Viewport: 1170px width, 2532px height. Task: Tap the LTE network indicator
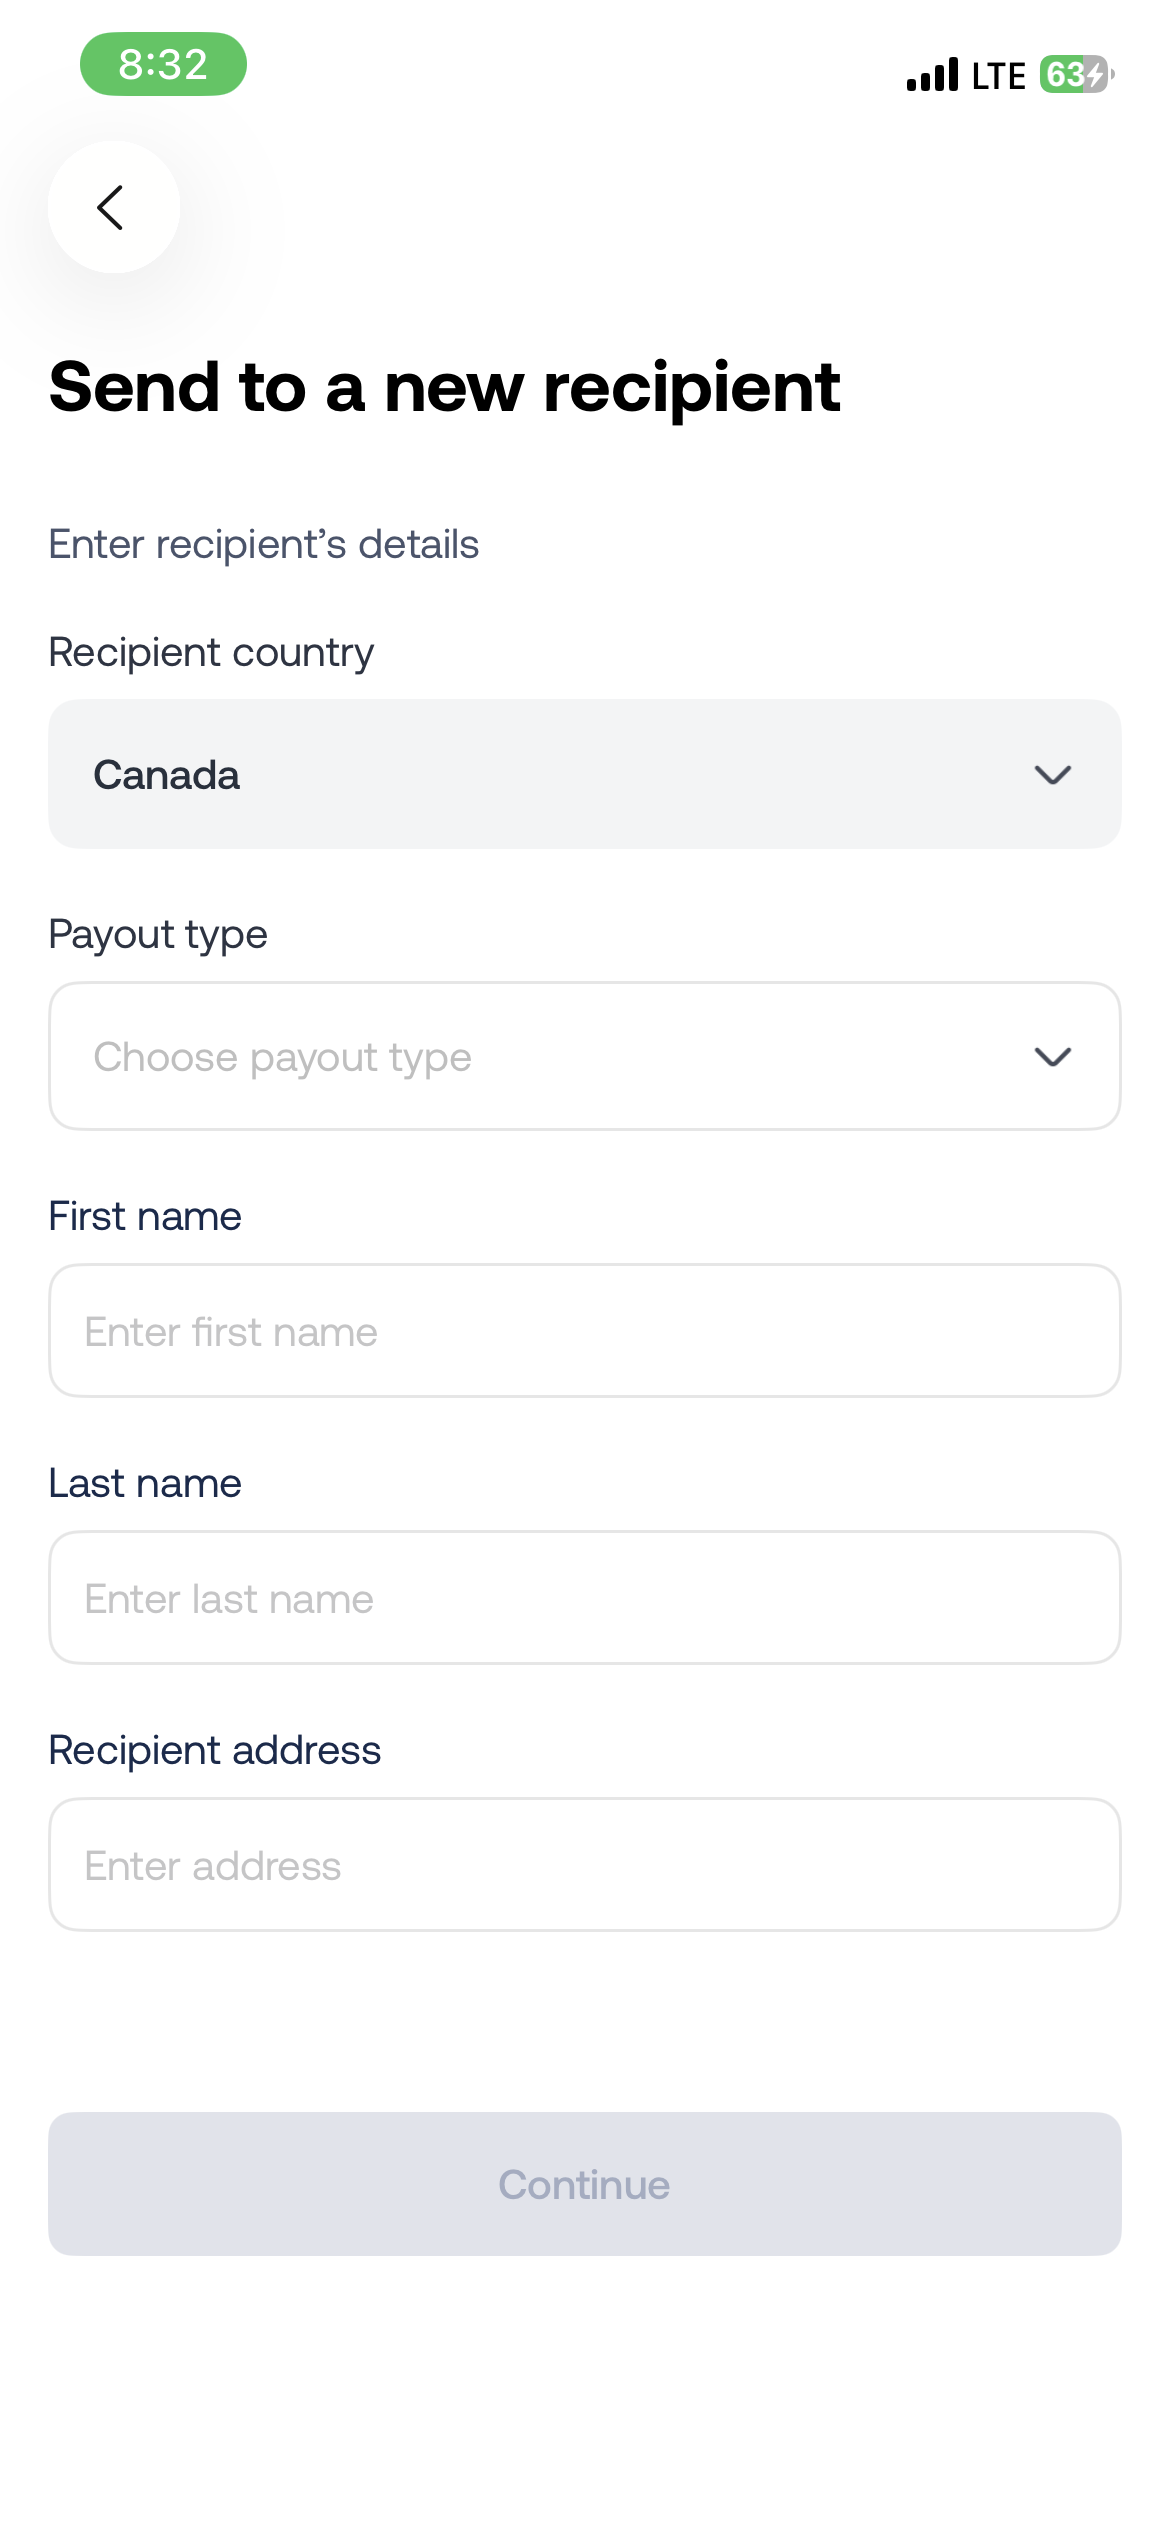997,74
